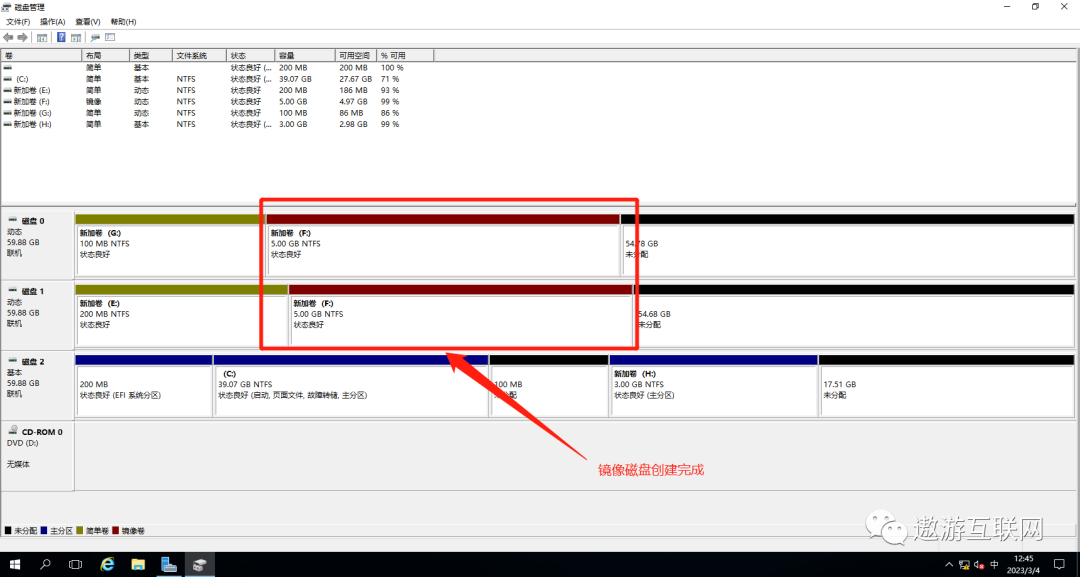Screen dimensions: 1080x577
Task: Select the mirrored 新加卷 (F:) partition on 磁盘 0
Action: point(443,244)
